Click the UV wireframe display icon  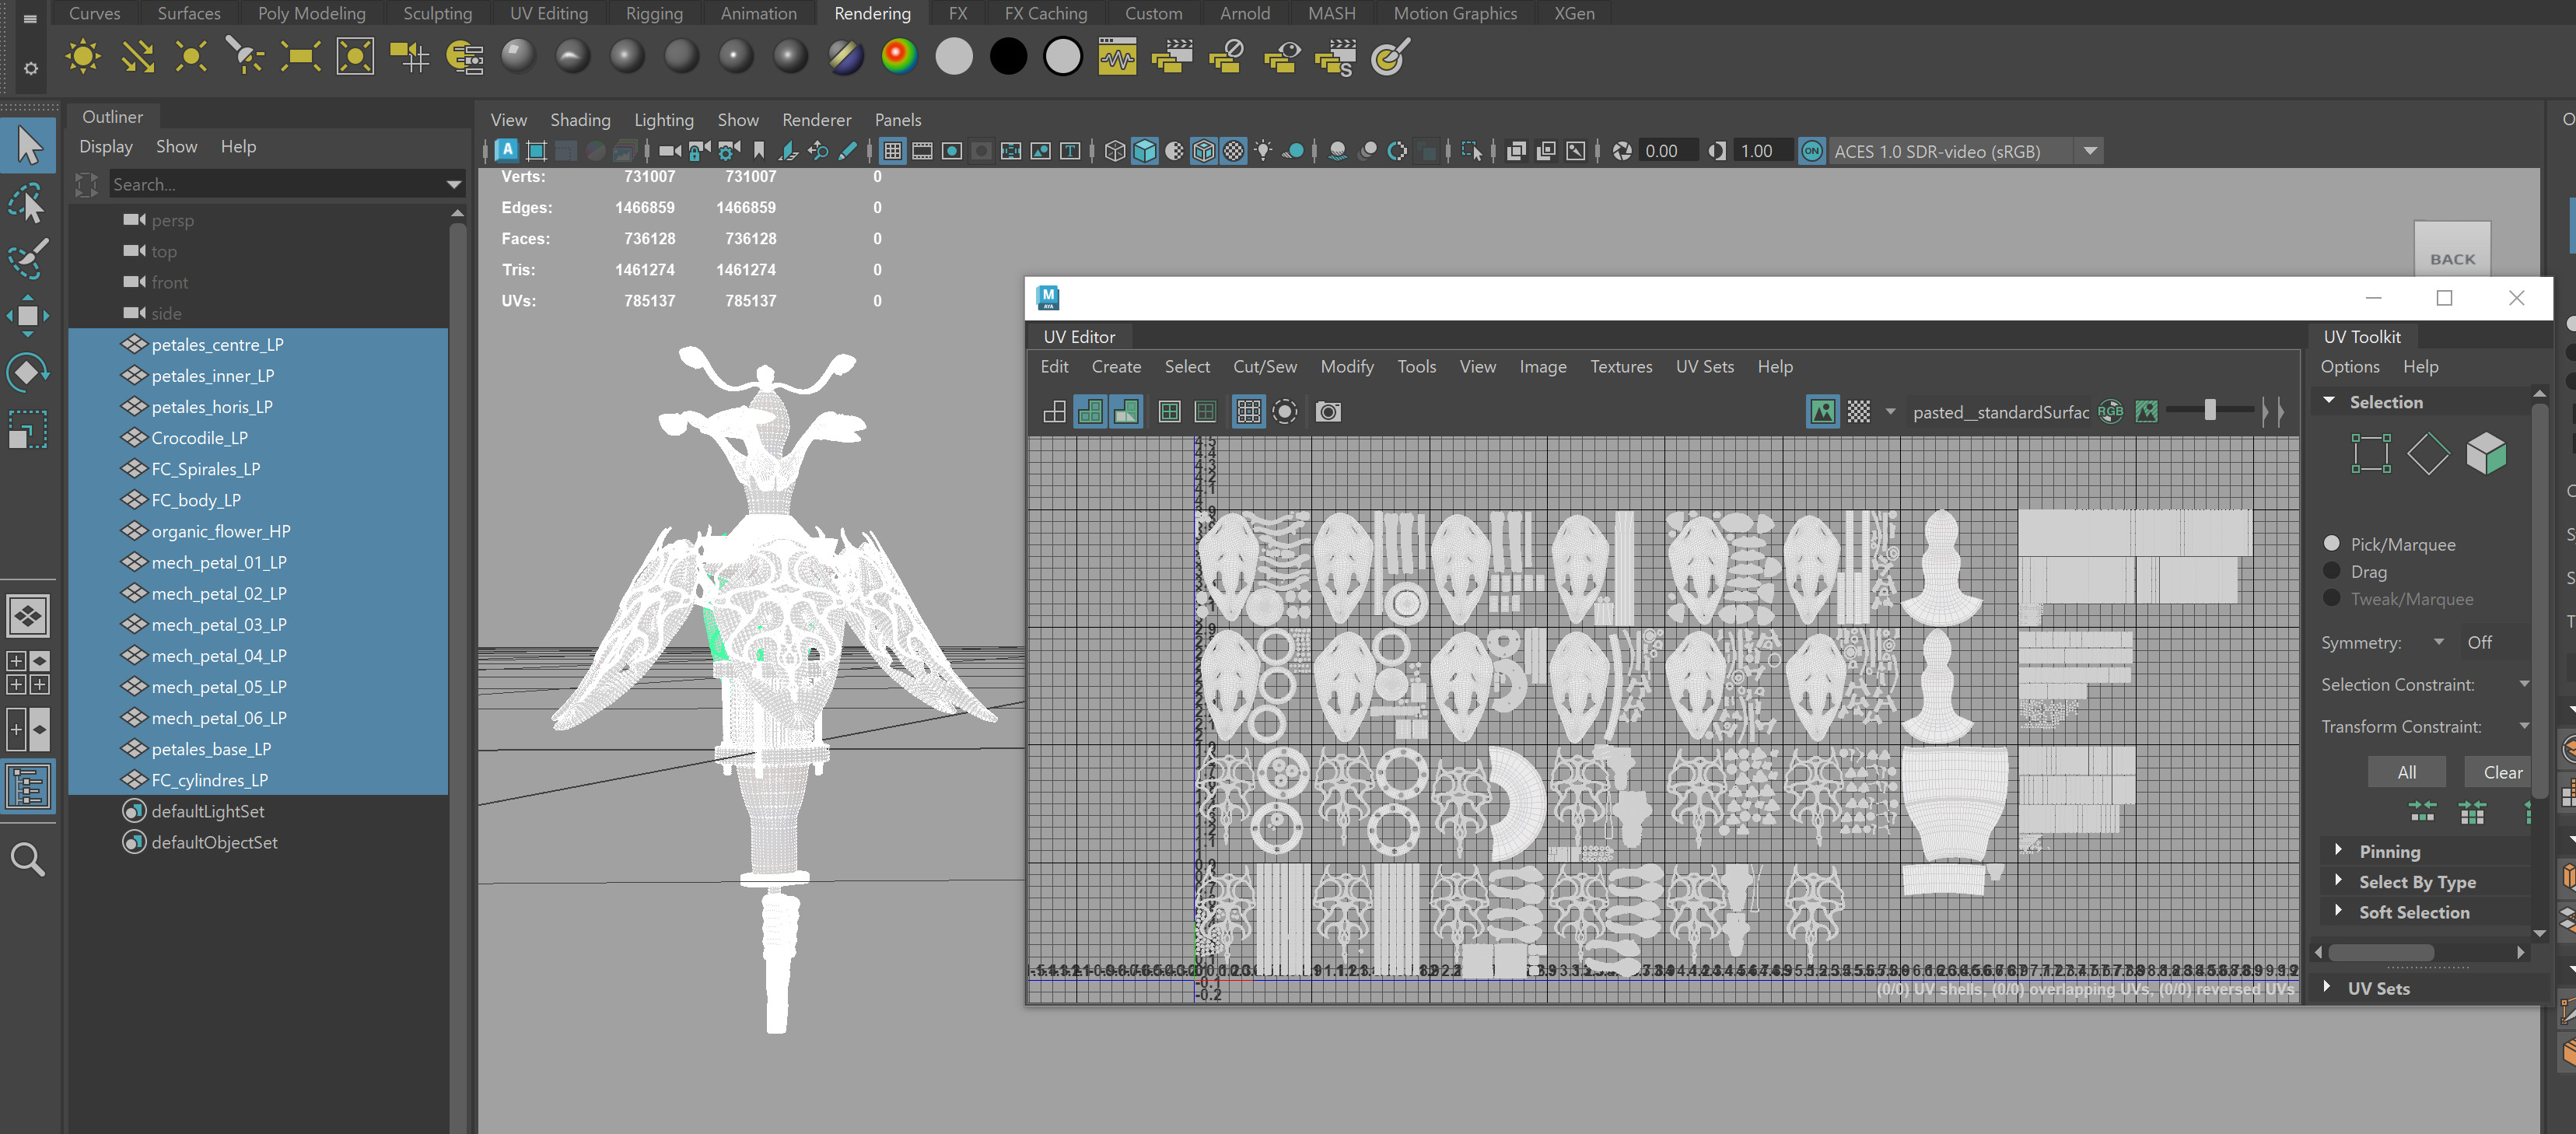coord(1054,412)
